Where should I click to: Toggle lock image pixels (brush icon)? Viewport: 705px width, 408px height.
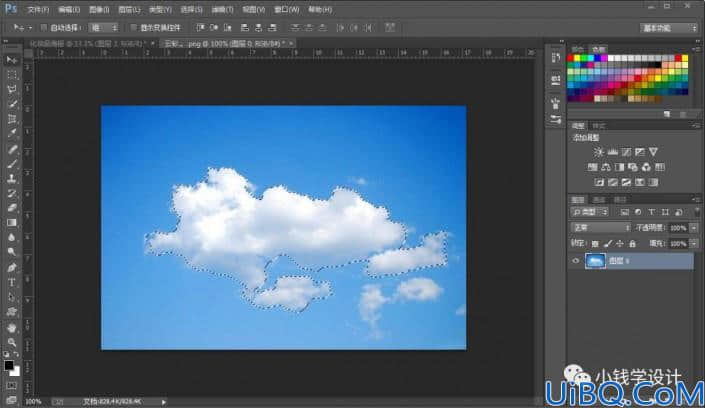(x=607, y=243)
